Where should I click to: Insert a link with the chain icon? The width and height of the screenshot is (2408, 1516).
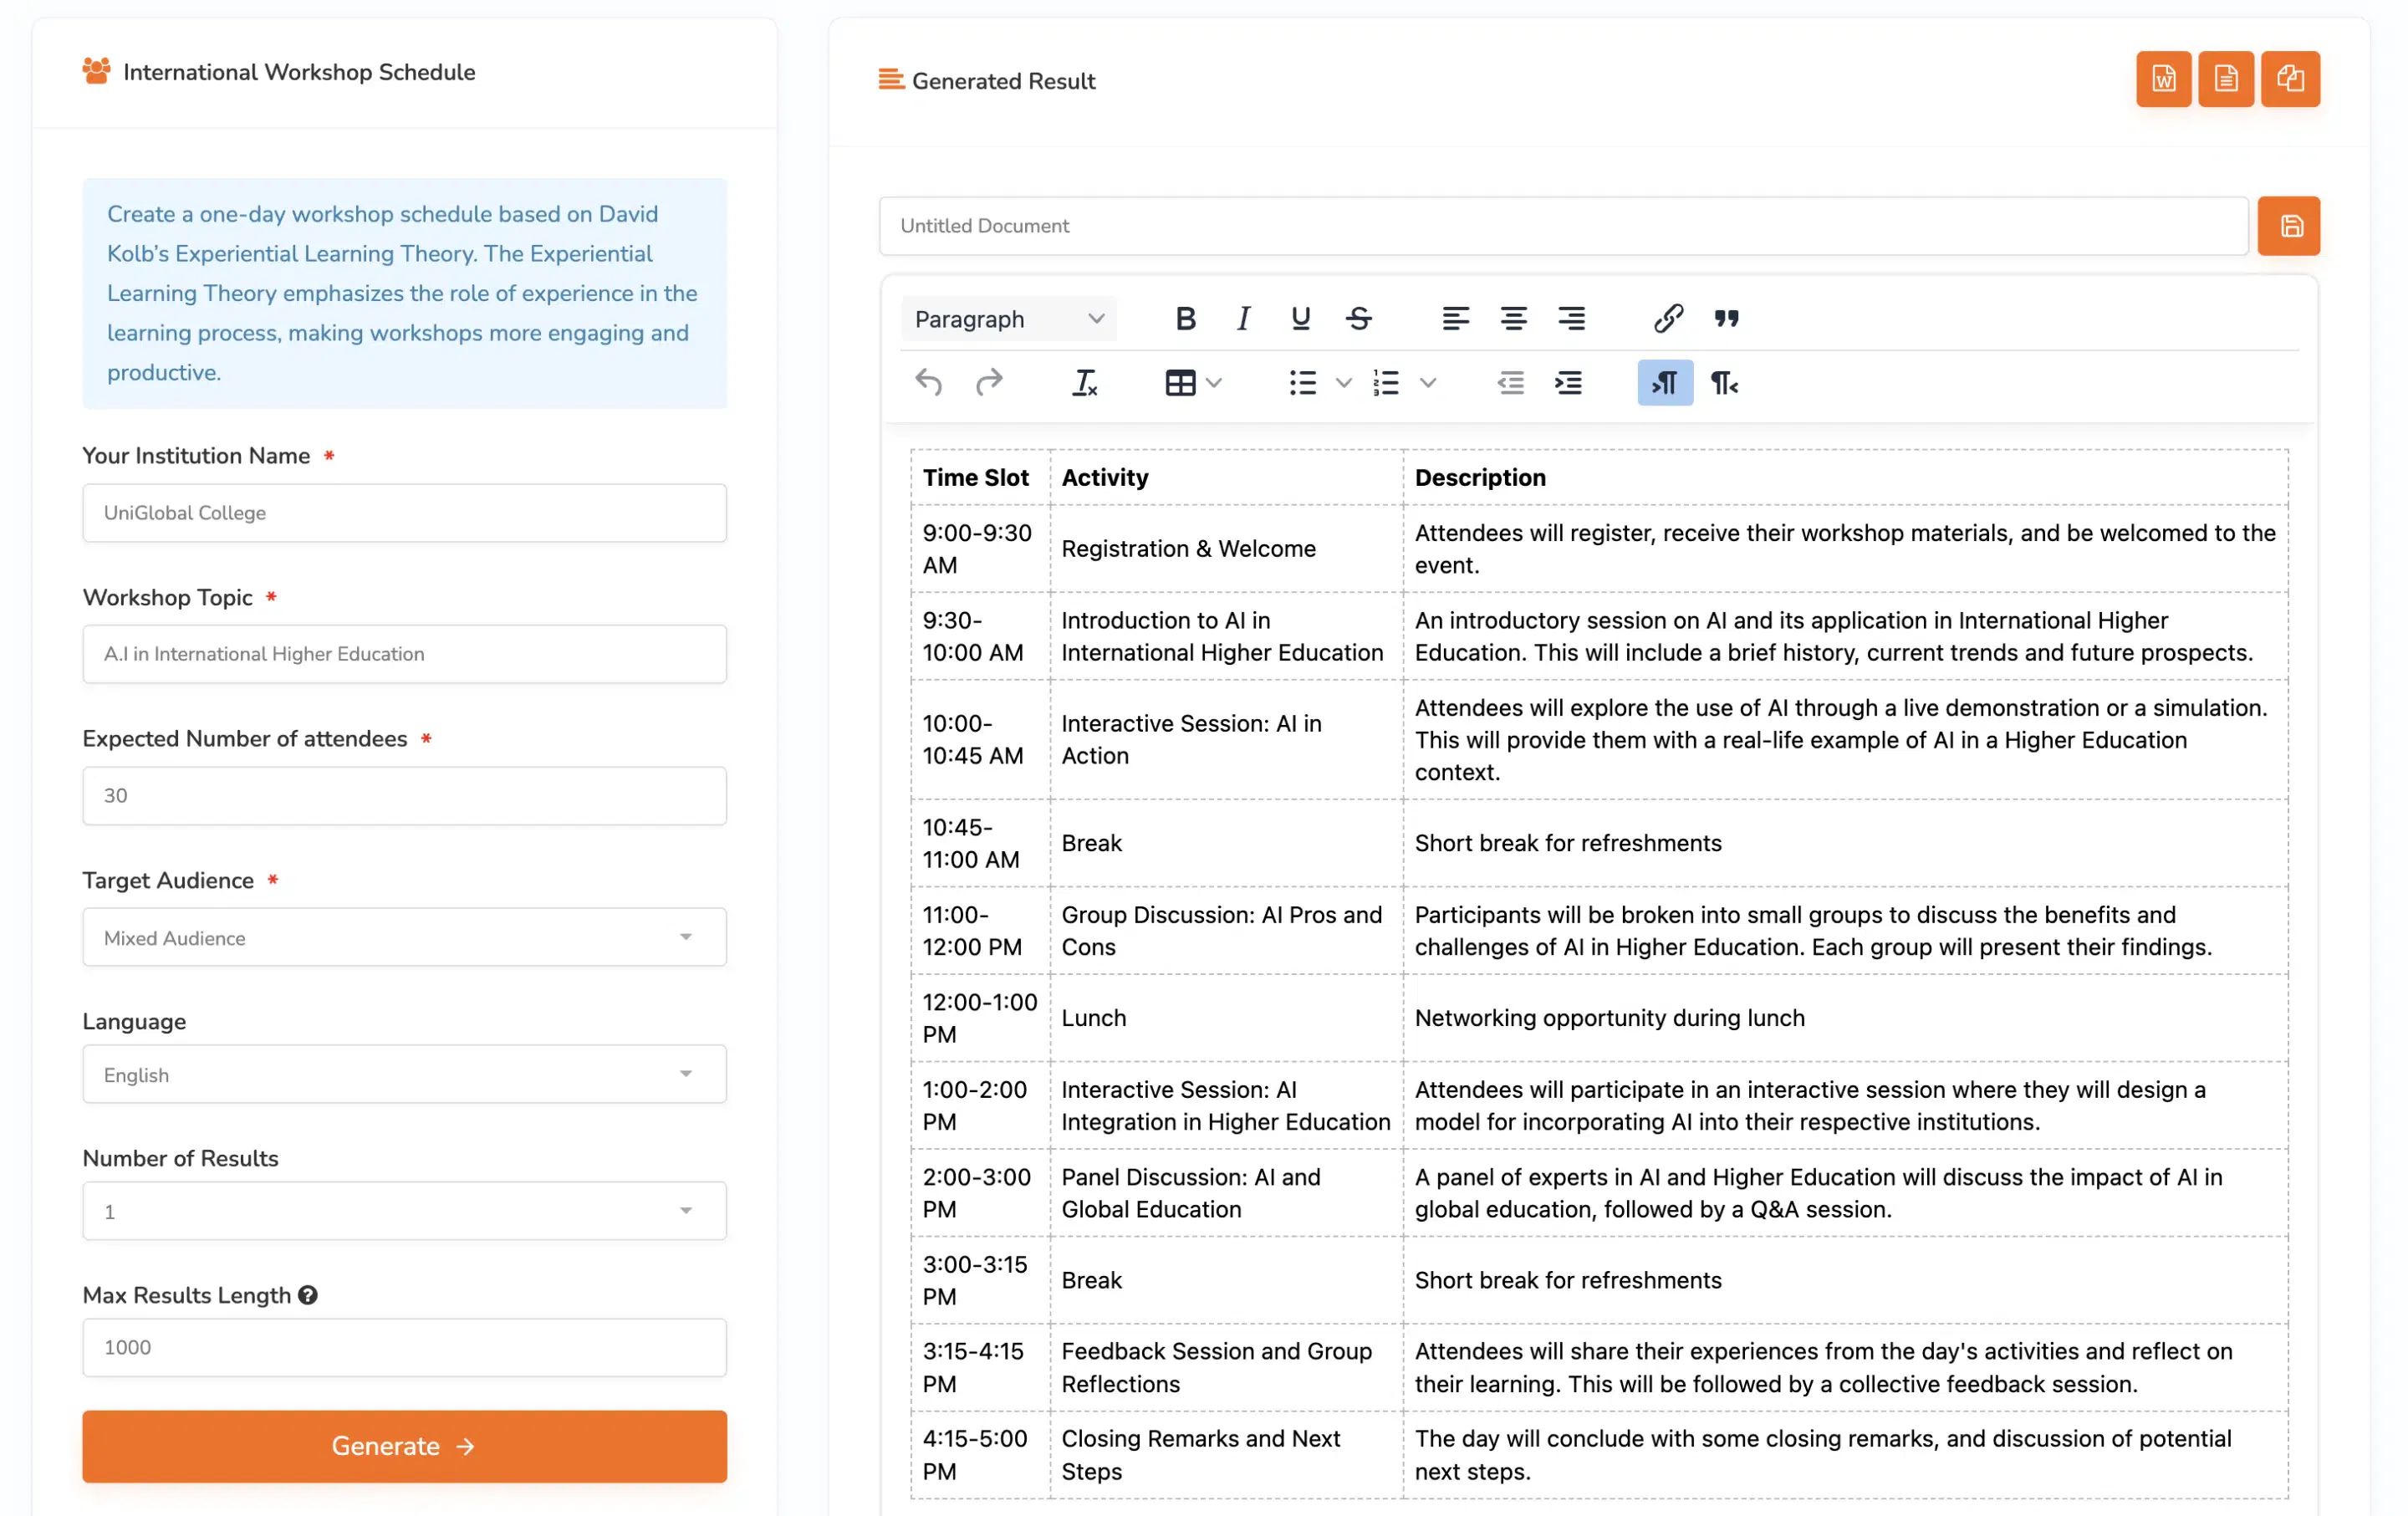[1668, 319]
